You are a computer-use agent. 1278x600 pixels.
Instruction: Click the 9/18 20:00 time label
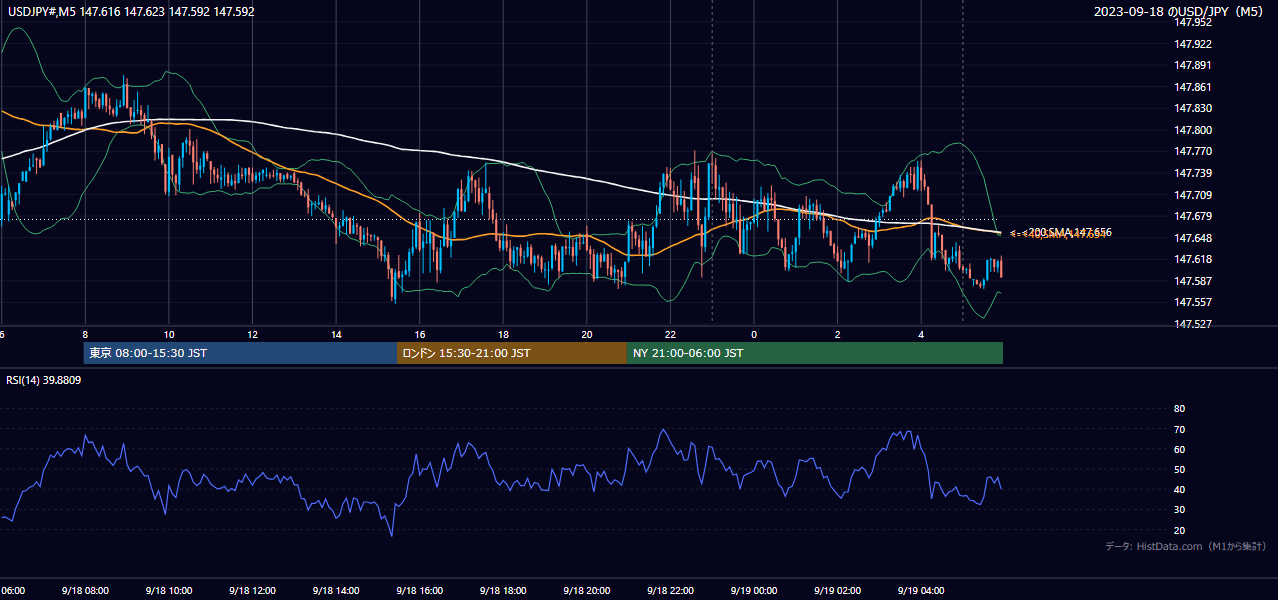click(586, 590)
